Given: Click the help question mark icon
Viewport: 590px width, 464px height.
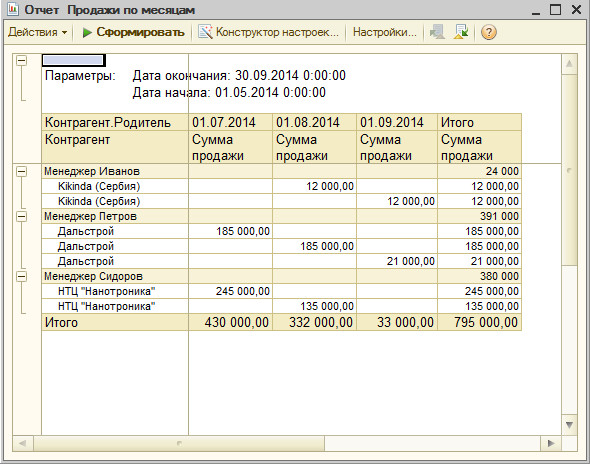Looking at the screenshot, I should point(488,32).
